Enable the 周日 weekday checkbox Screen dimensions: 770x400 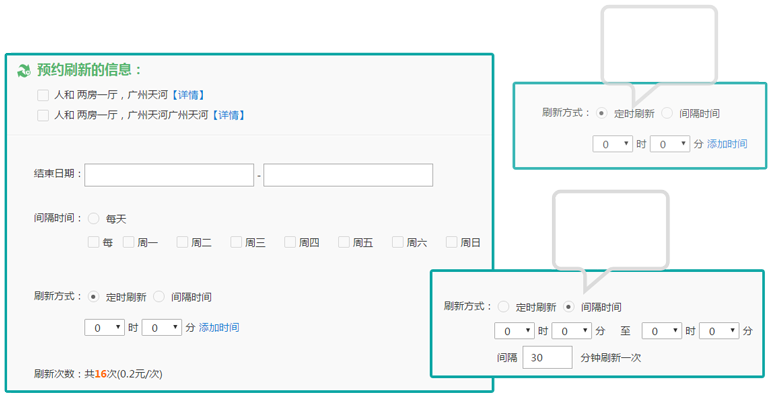tap(452, 242)
